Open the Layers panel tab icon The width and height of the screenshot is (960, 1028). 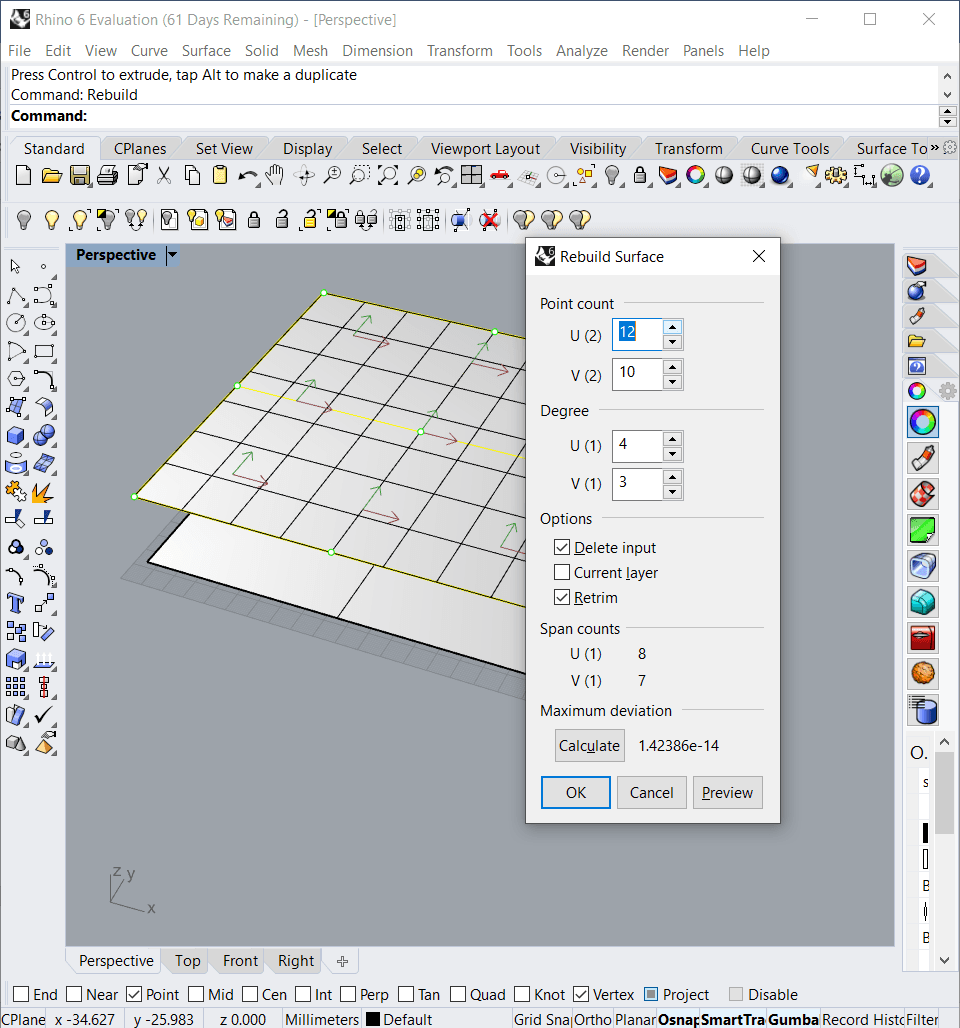[x=917, y=266]
